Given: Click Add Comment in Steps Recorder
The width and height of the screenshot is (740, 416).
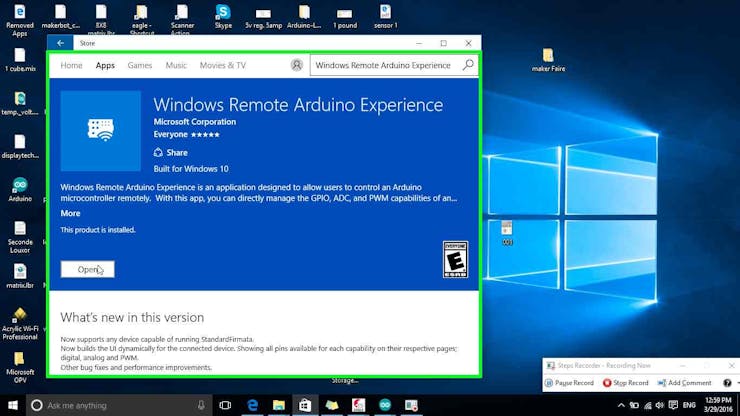Looking at the screenshot, I should click(684, 383).
